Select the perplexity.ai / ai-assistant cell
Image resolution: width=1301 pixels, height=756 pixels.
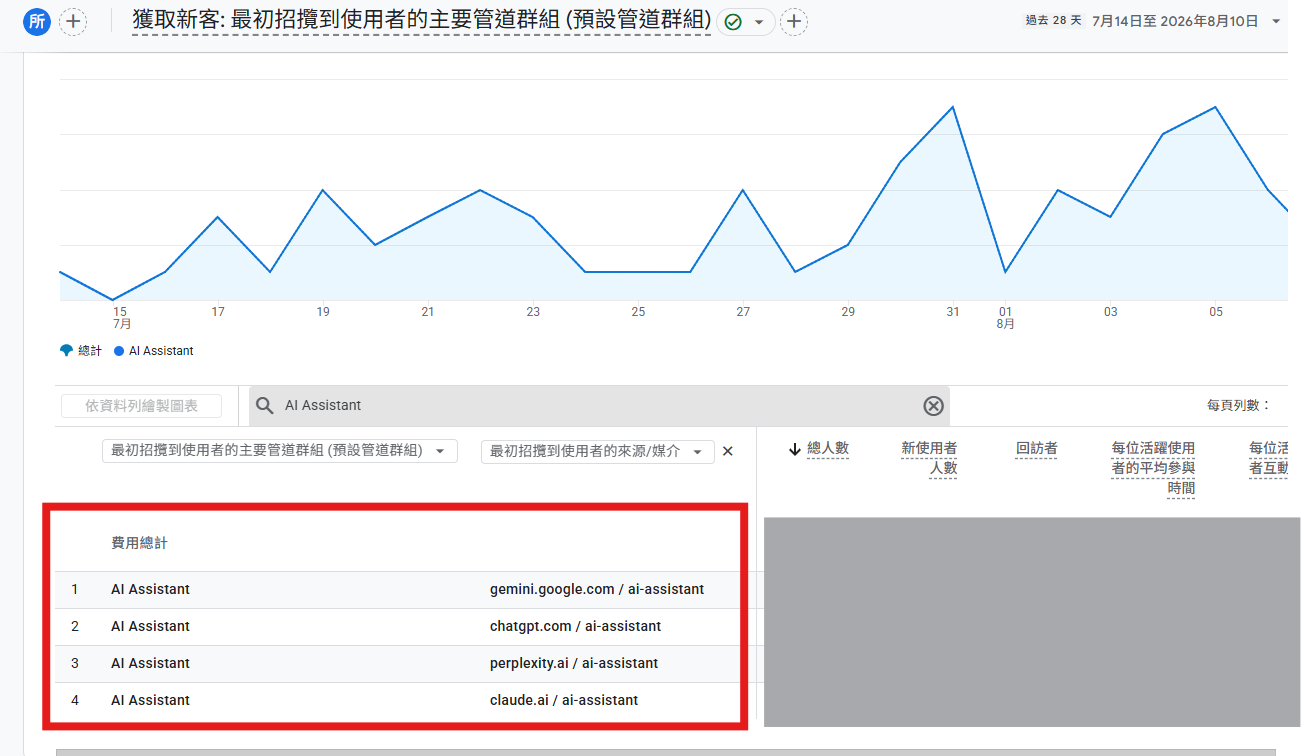tap(574, 663)
